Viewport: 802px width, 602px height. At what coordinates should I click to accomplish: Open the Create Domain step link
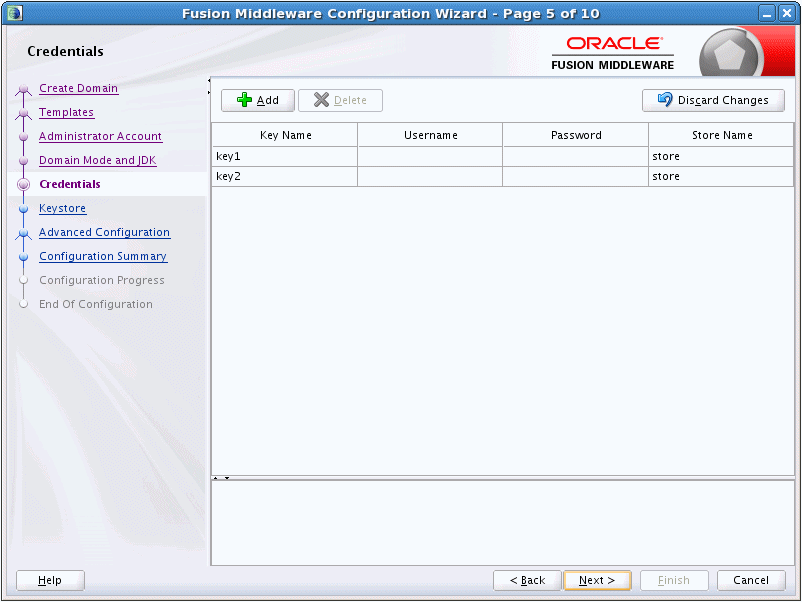click(x=79, y=88)
